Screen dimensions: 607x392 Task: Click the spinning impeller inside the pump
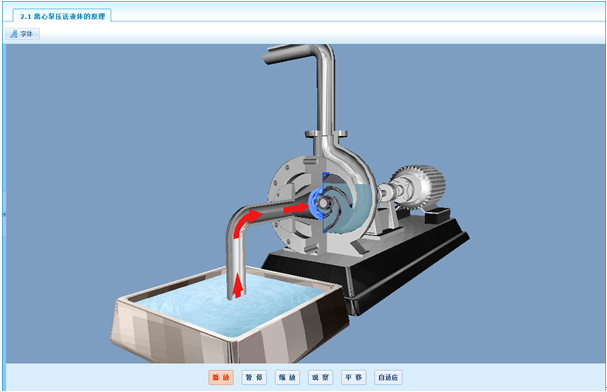click(x=333, y=203)
